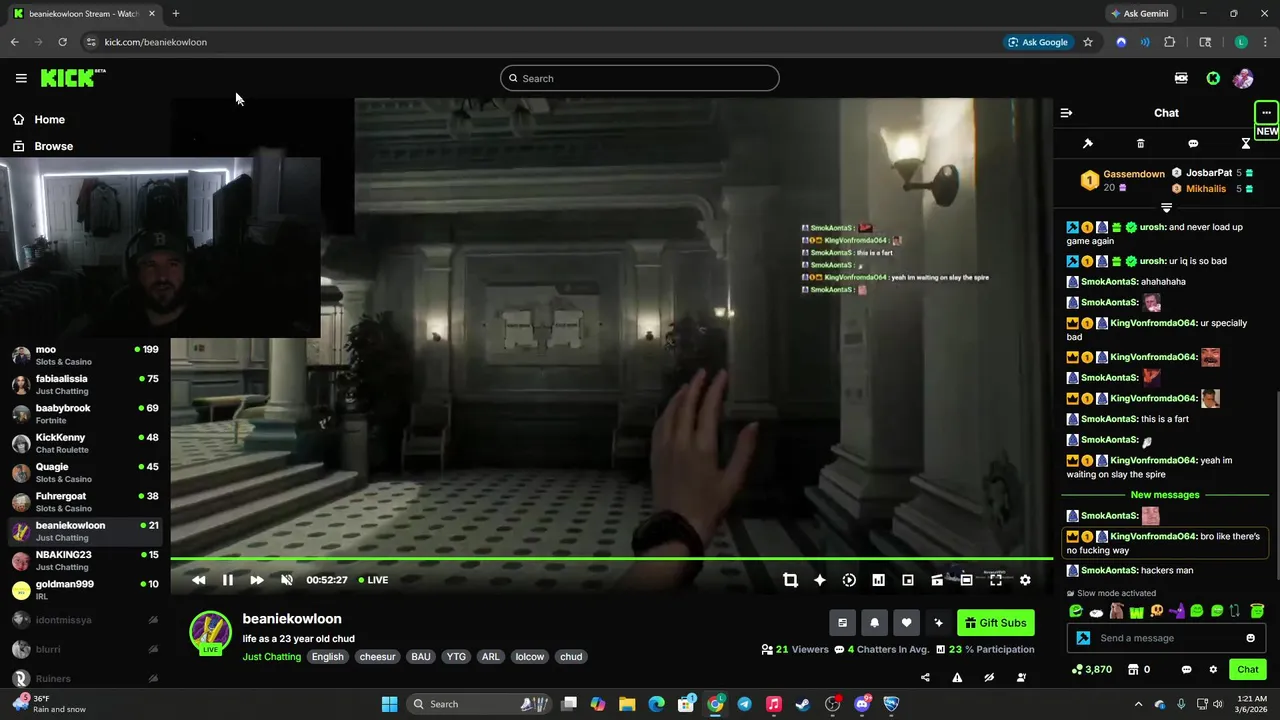Enter fullscreen video mode
The width and height of the screenshot is (1280, 720).
point(996,580)
